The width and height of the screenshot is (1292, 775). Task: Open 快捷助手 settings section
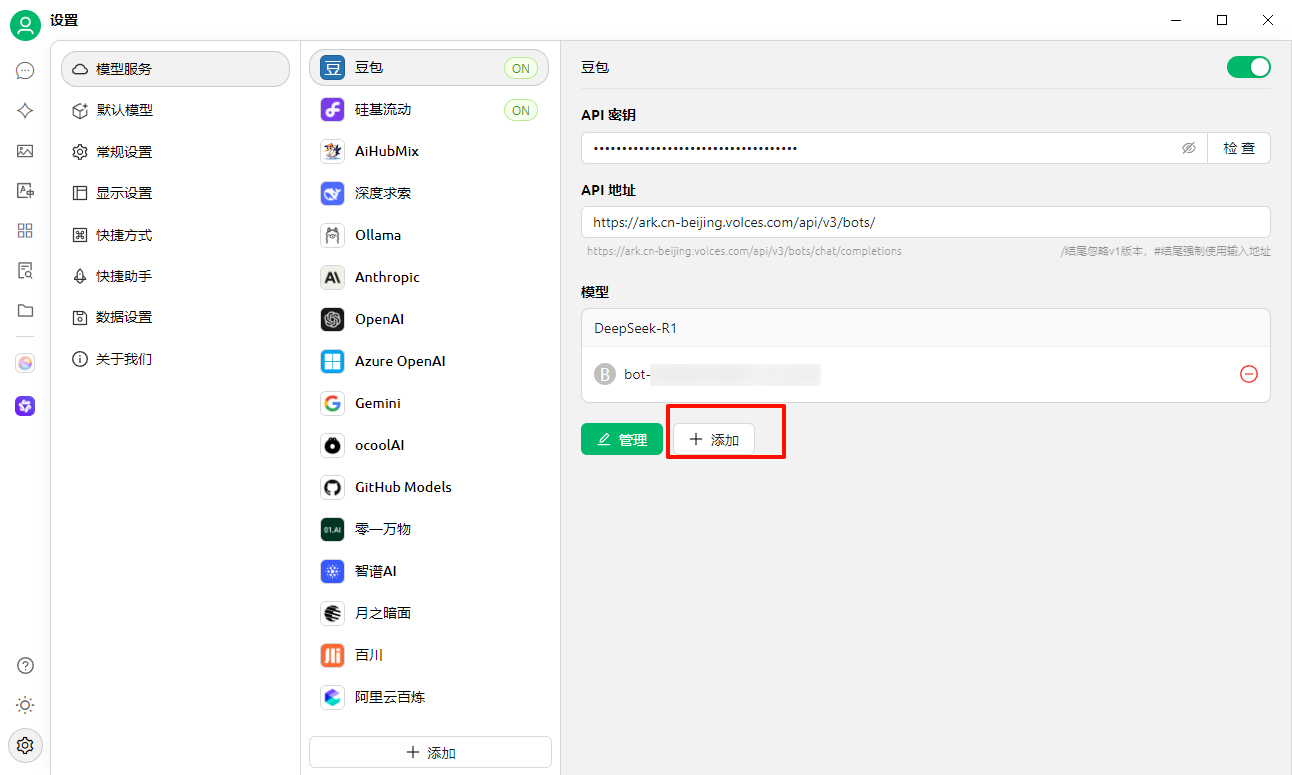click(x=176, y=276)
